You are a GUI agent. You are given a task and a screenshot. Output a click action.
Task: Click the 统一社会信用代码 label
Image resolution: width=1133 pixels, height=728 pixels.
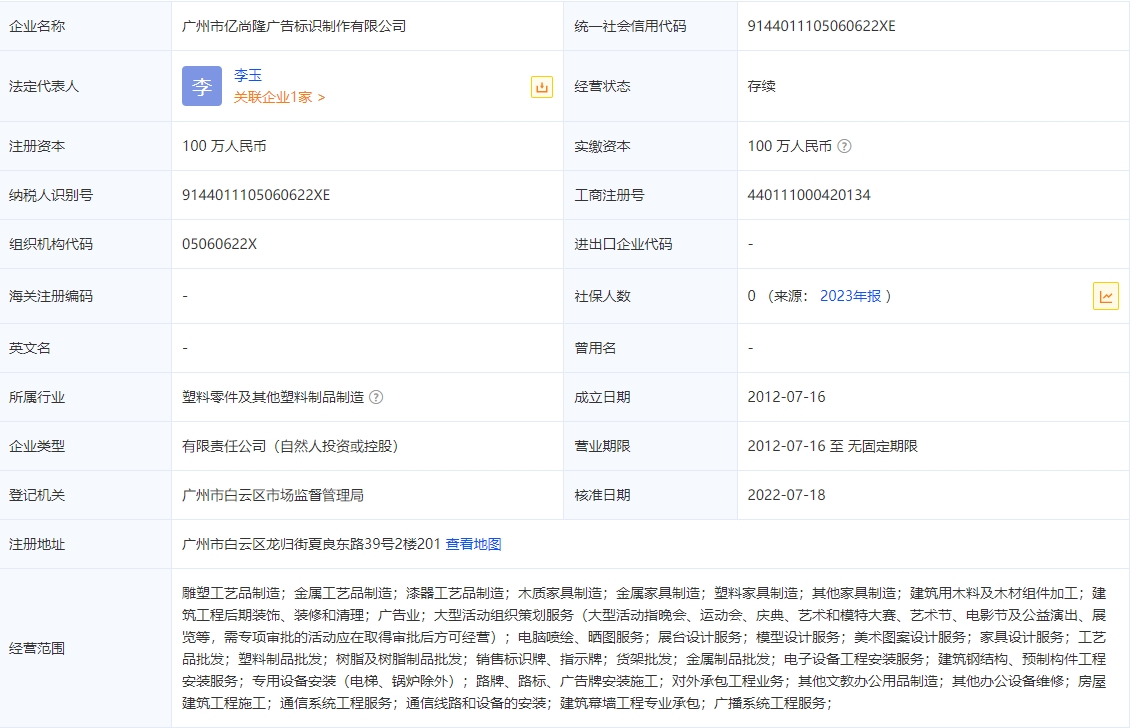pos(630,26)
